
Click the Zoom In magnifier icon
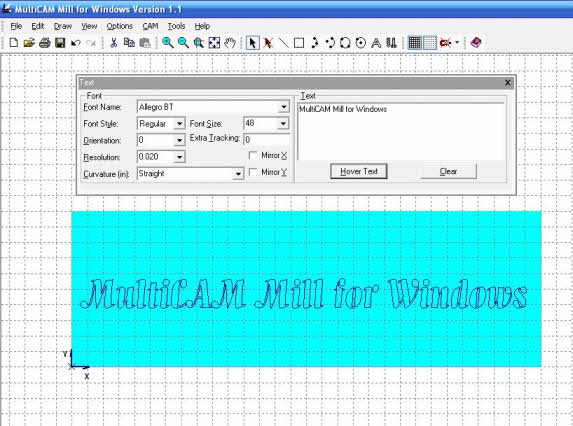pos(168,43)
